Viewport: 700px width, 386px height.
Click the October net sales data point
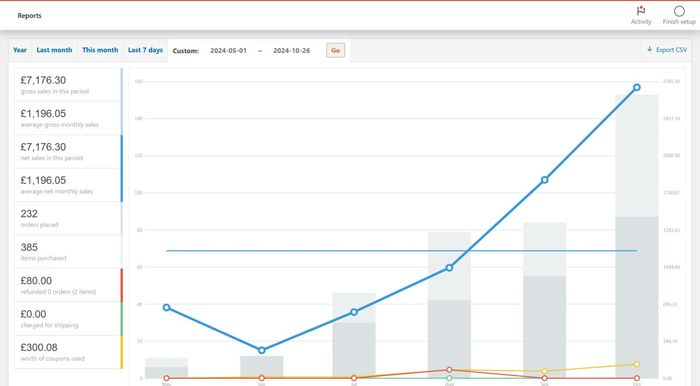[637, 87]
